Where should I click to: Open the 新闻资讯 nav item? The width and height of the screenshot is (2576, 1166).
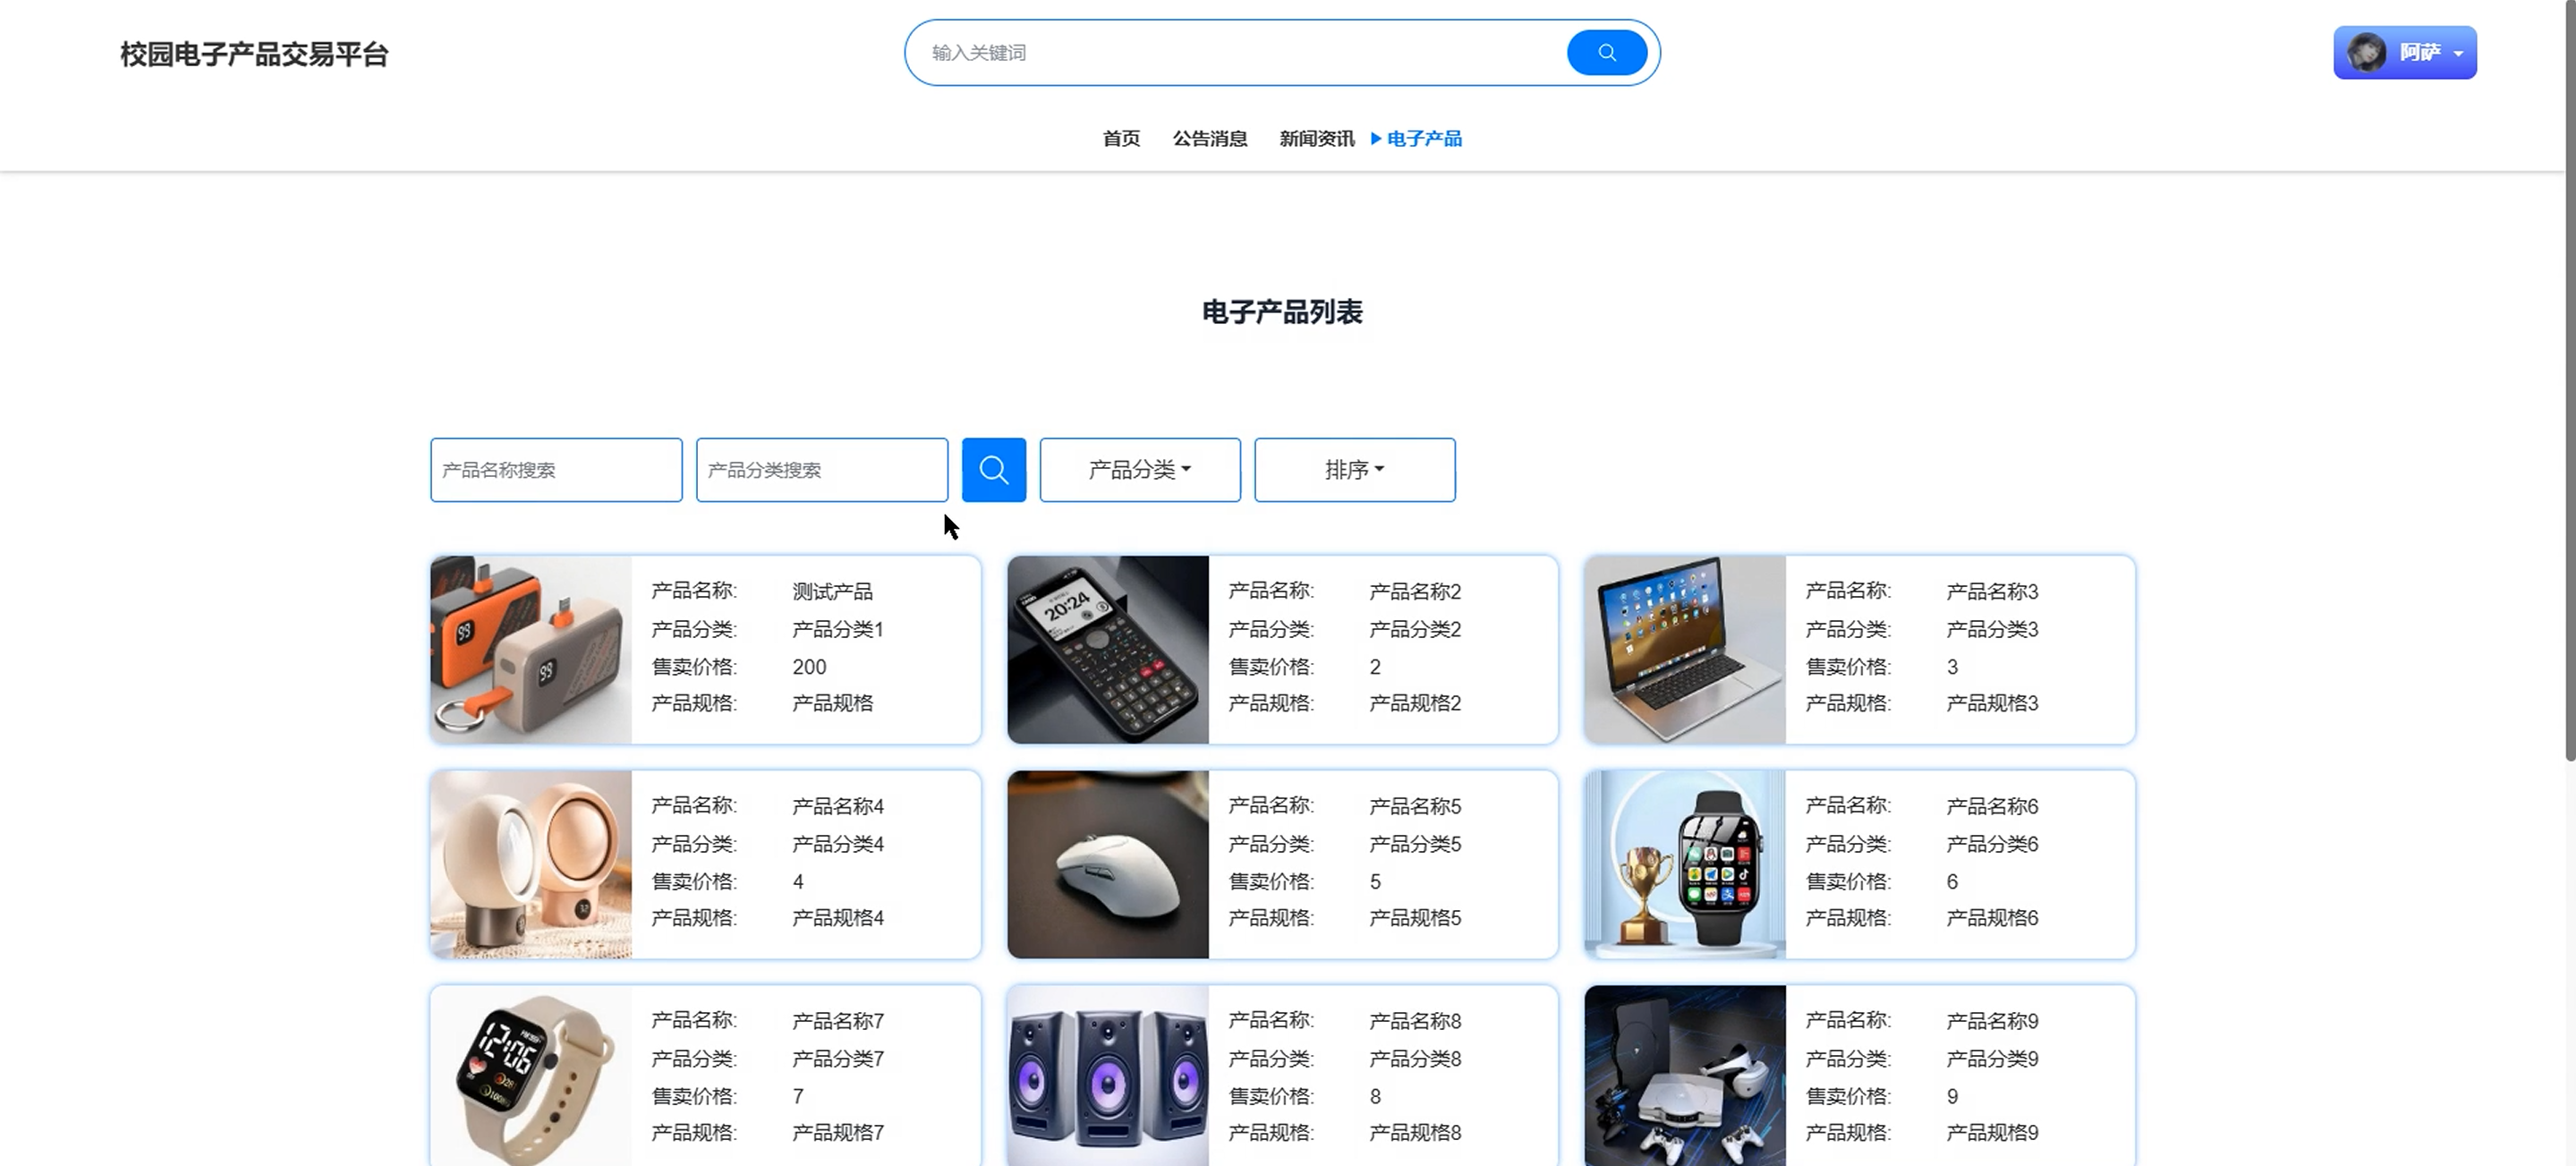point(1316,139)
